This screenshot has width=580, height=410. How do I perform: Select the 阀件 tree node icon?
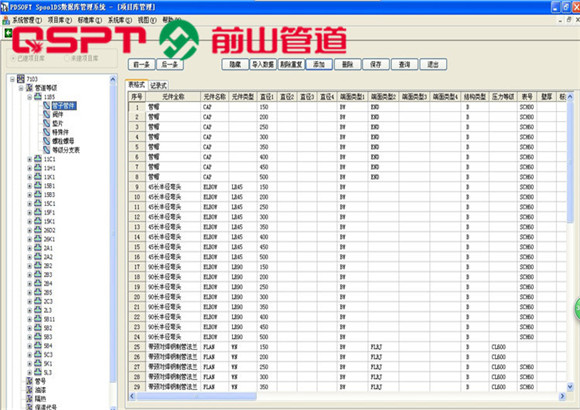click(x=47, y=114)
